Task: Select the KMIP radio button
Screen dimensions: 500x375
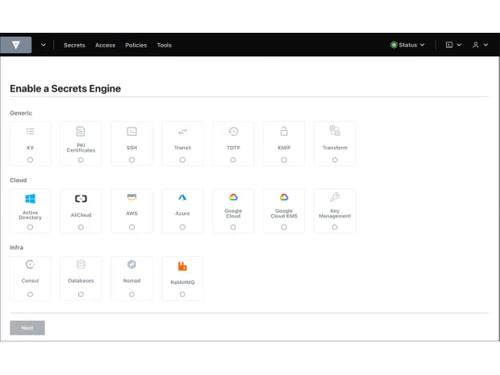Action: pyautogui.click(x=284, y=160)
